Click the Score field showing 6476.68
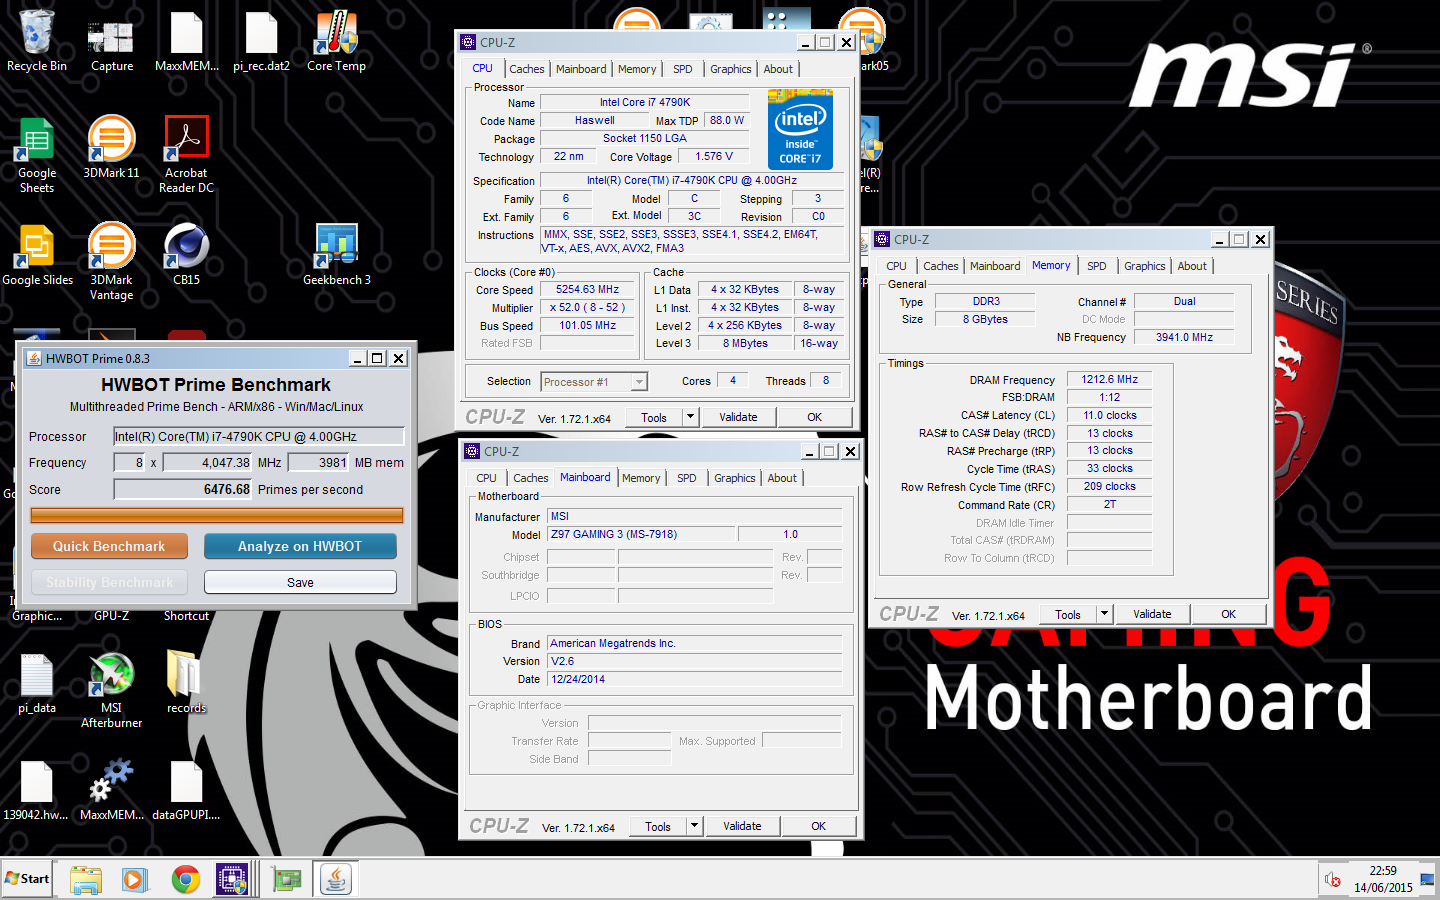 pyautogui.click(x=183, y=489)
